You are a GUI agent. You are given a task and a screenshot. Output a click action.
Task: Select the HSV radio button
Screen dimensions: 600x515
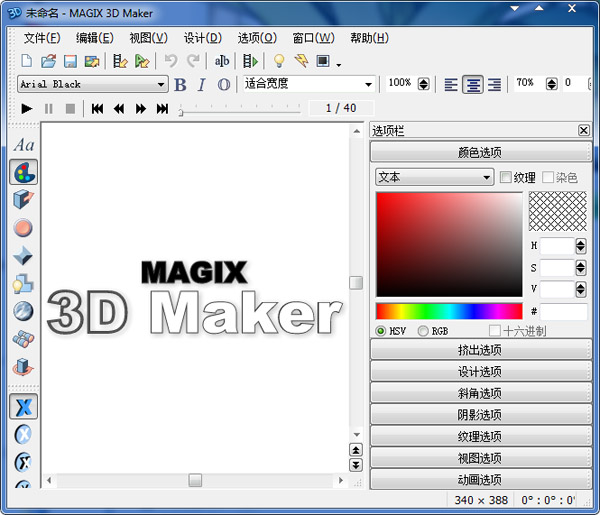[381, 331]
